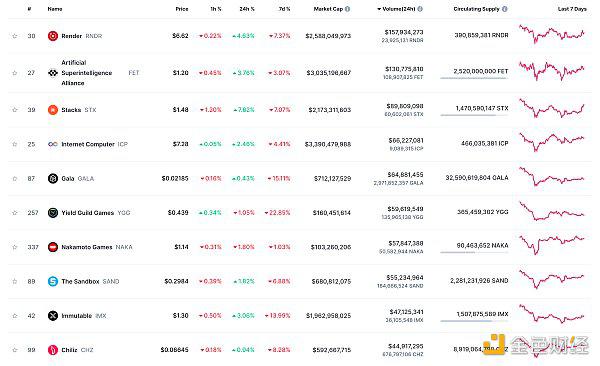Toggle watchlist star for Render
The width and height of the screenshot is (600, 366).
point(15,36)
